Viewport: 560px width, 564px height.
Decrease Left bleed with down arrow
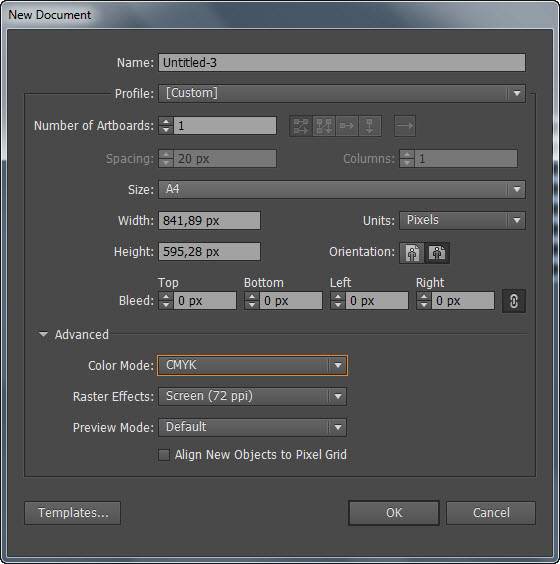click(338, 305)
